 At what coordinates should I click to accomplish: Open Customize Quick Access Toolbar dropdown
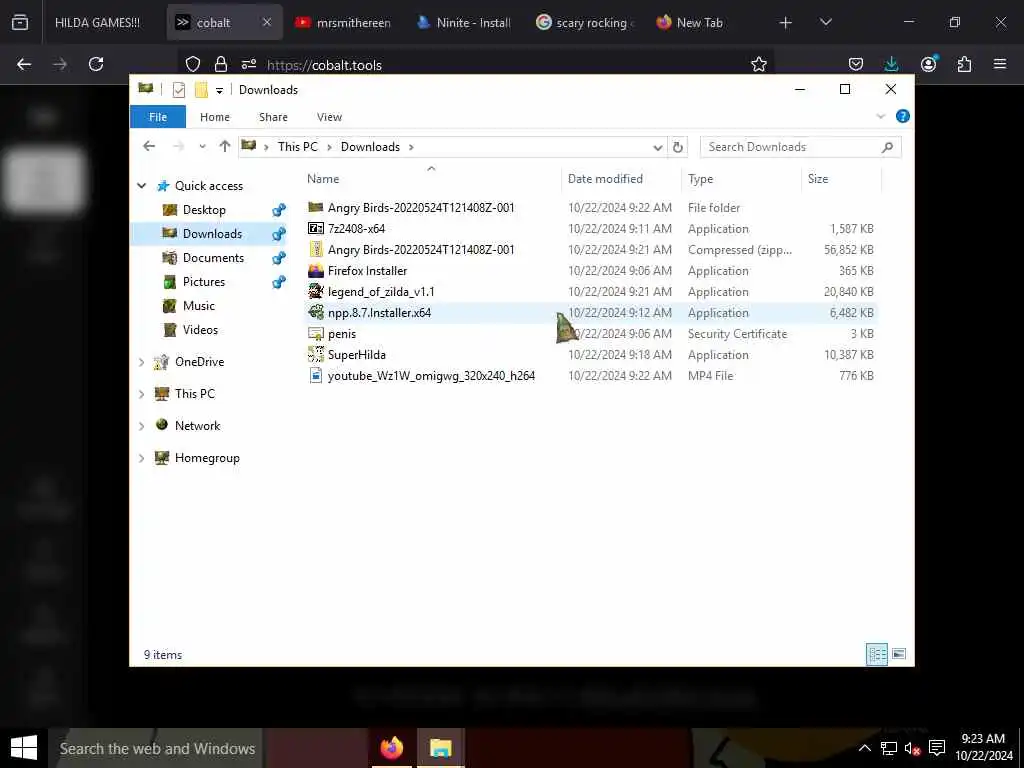[x=219, y=91]
